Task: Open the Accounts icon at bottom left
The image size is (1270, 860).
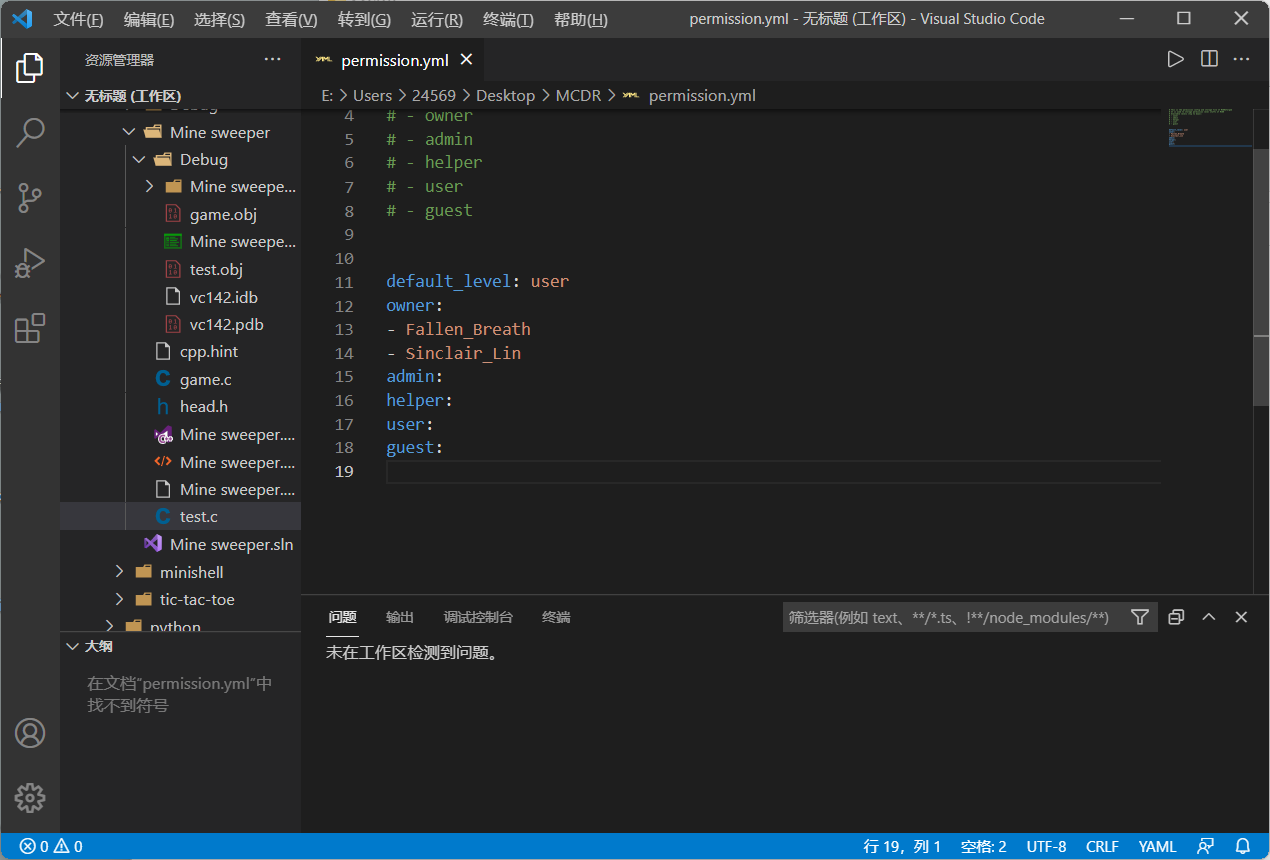Action: tap(30, 733)
